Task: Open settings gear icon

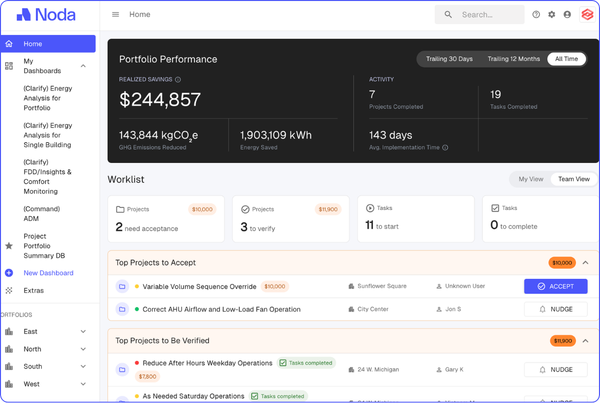Action: [x=551, y=15]
